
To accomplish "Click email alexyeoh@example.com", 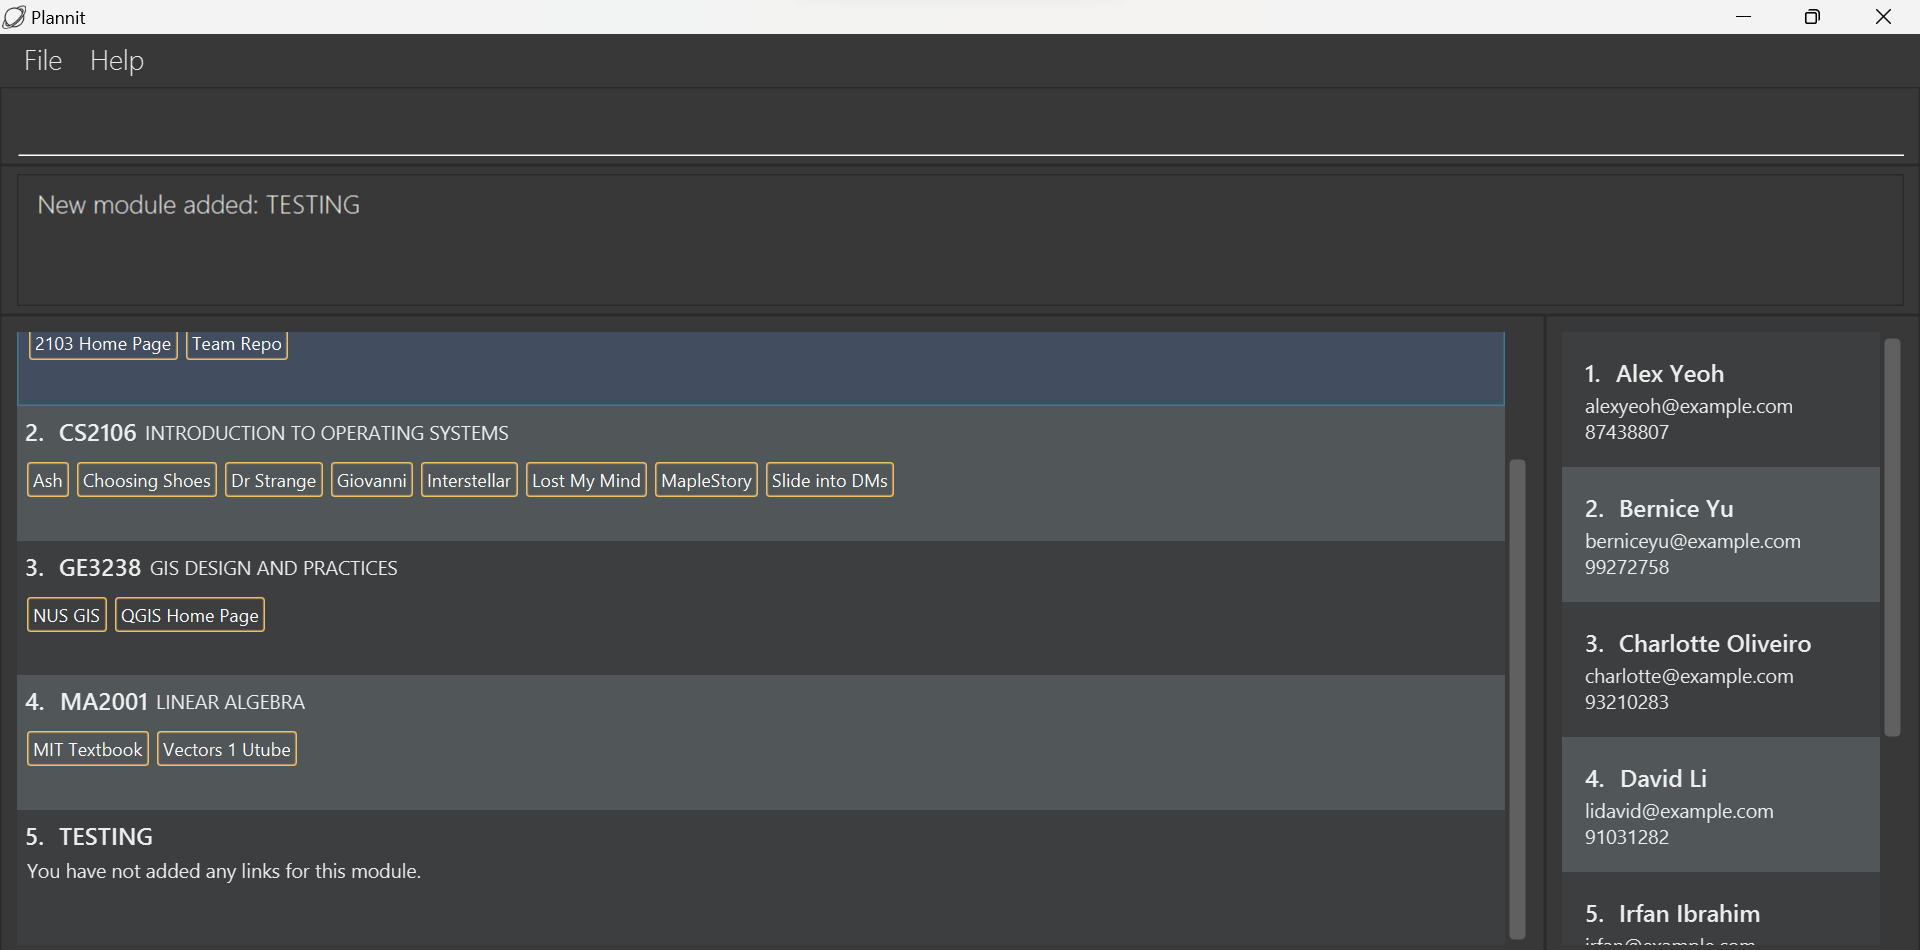I will click(x=1688, y=406).
